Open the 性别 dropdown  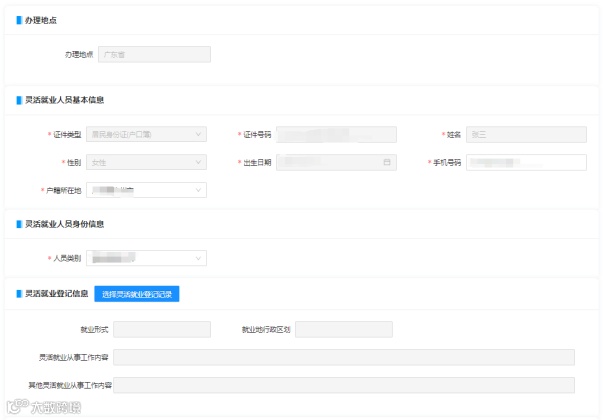coord(146,162)
